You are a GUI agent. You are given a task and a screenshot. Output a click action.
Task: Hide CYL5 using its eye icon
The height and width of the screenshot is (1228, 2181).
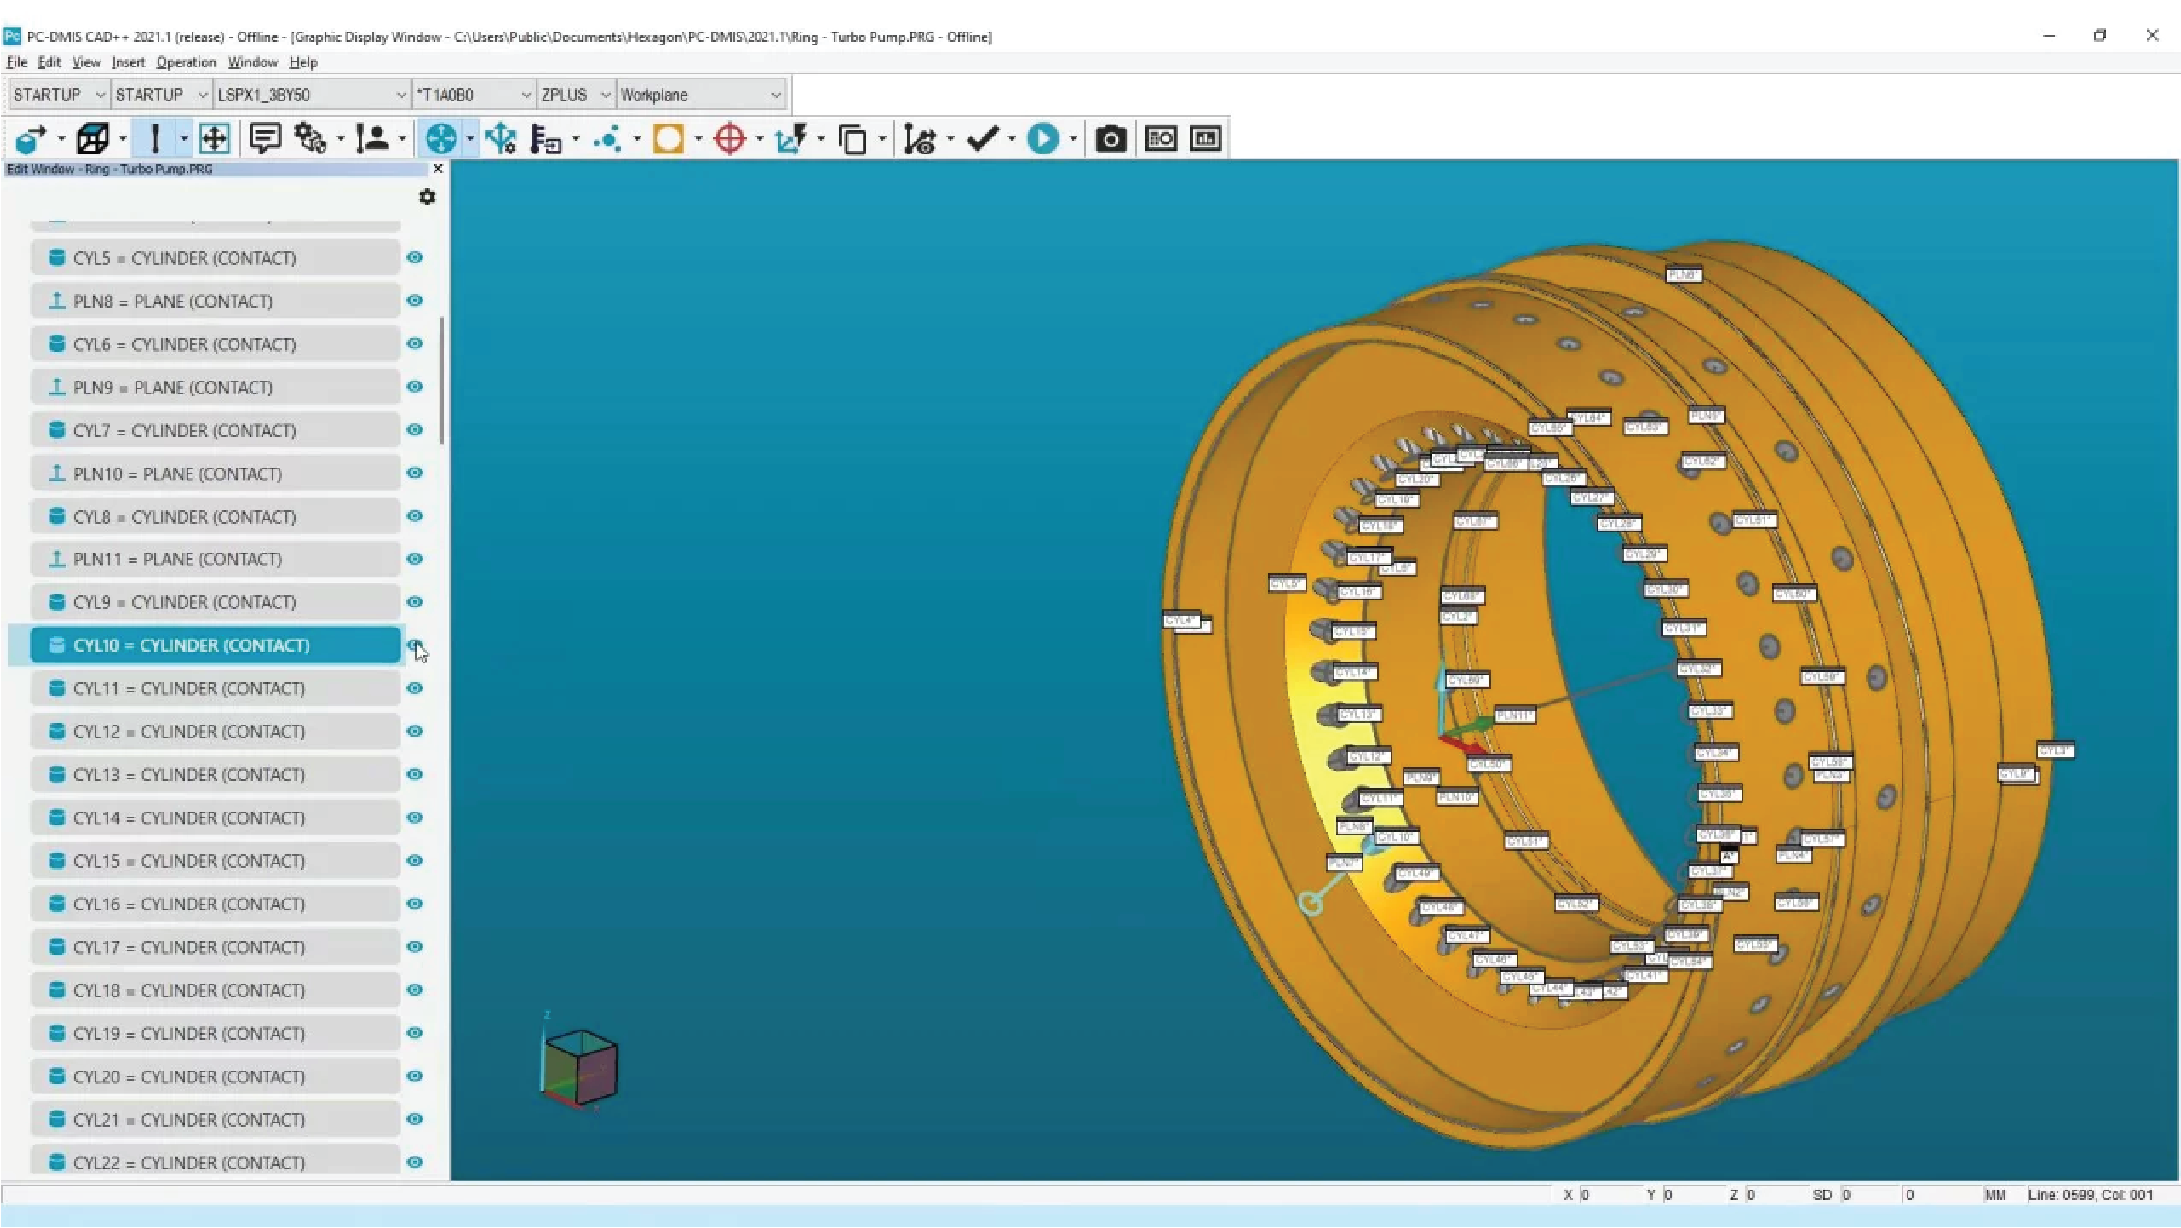pos(415,258)
